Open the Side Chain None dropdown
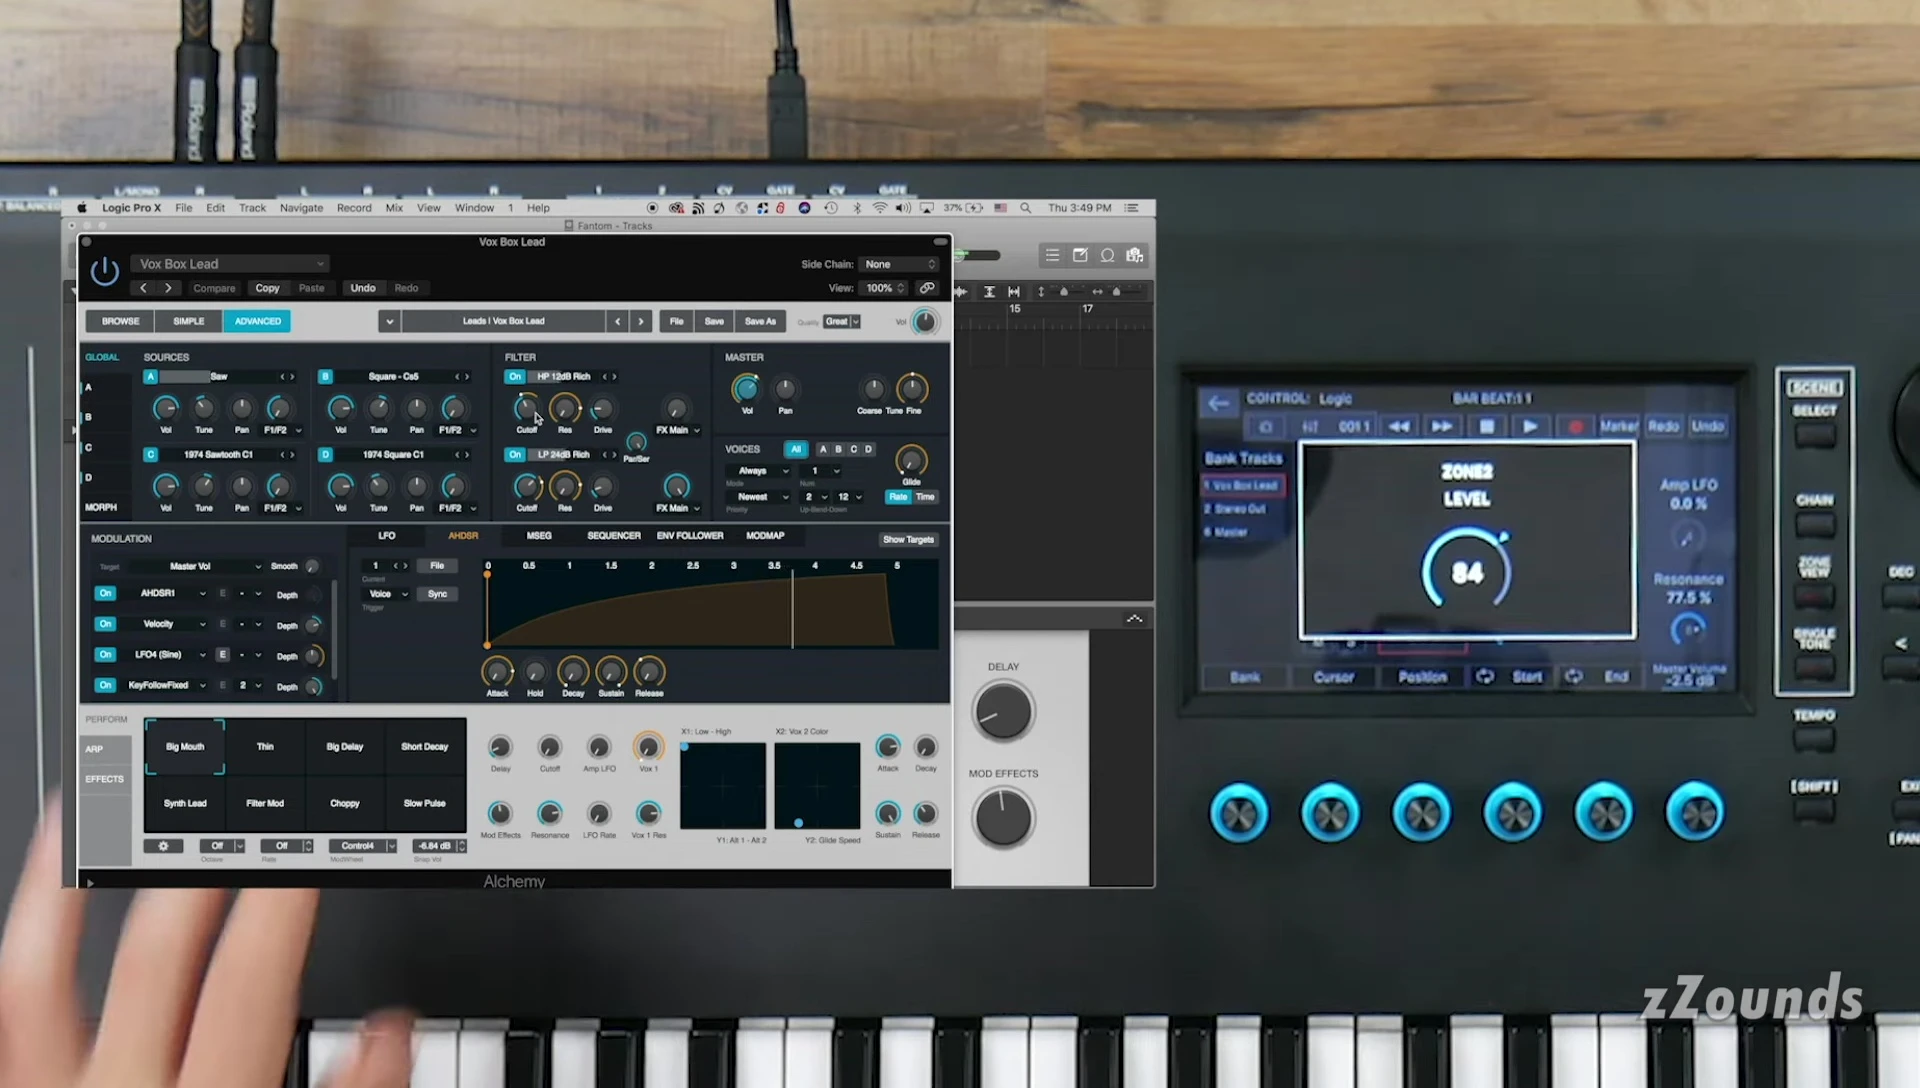The image size is (1920, 1088). (900, 264)
